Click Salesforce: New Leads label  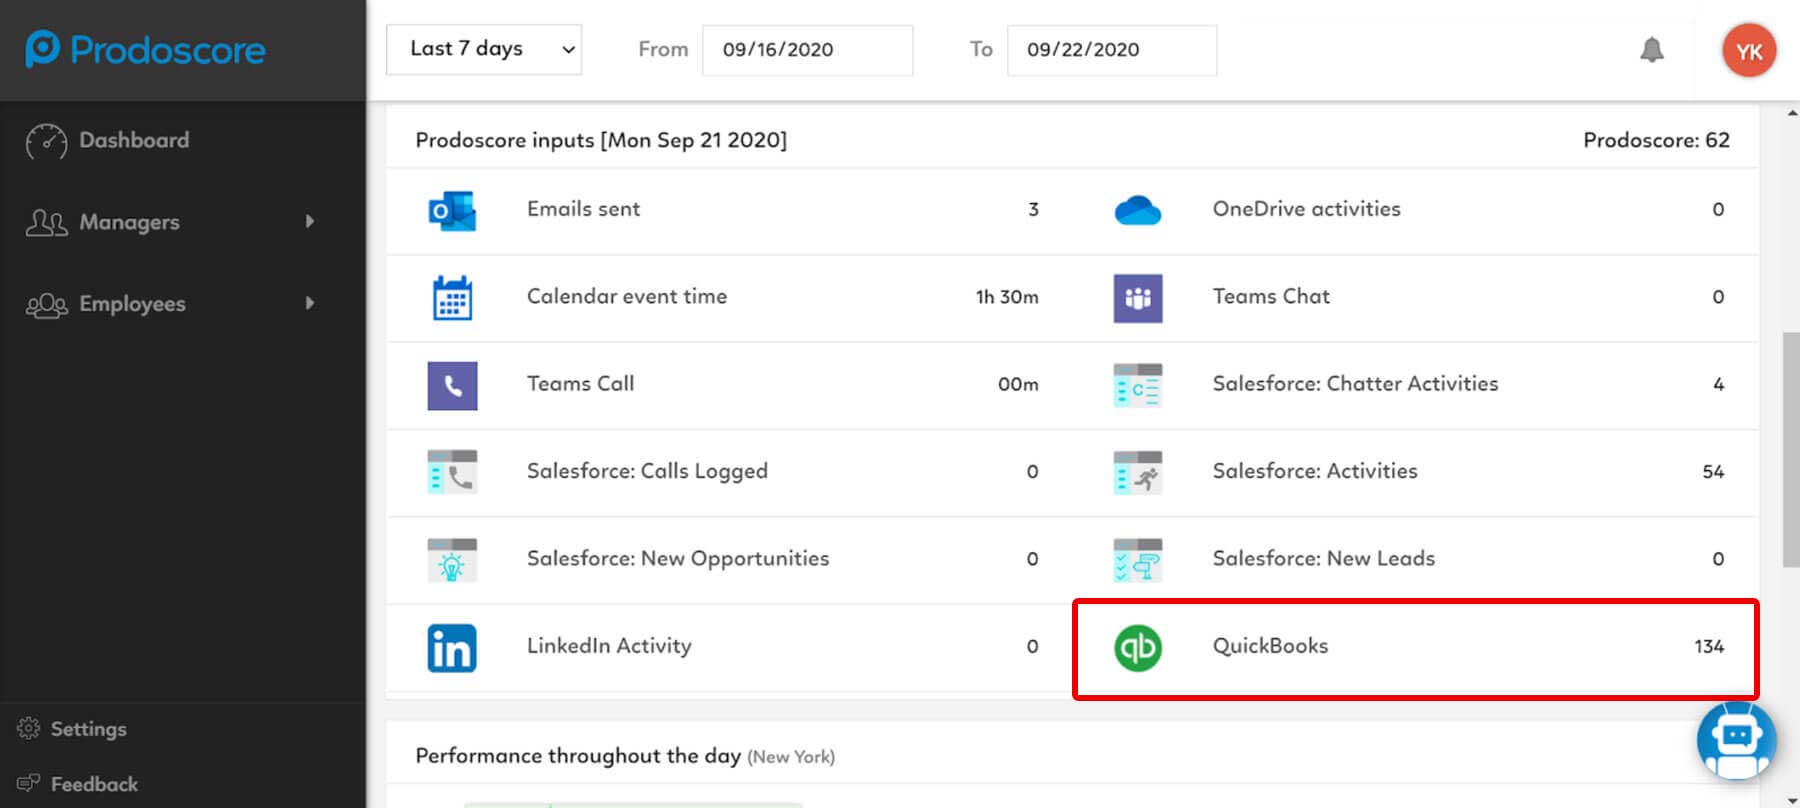[1323, 558]
